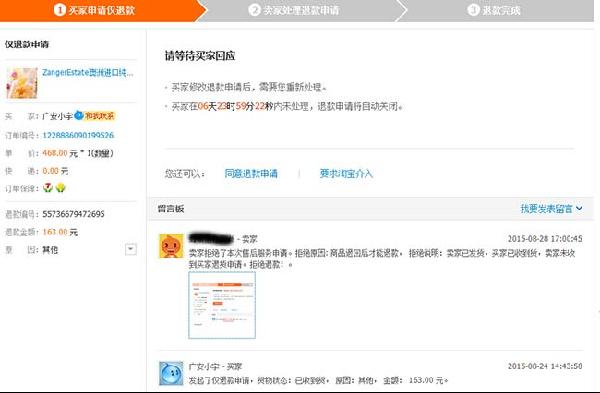The image size is (600, 393).
Task: Expand 我要发表留言 message form
Action: (x=546, y=209)
